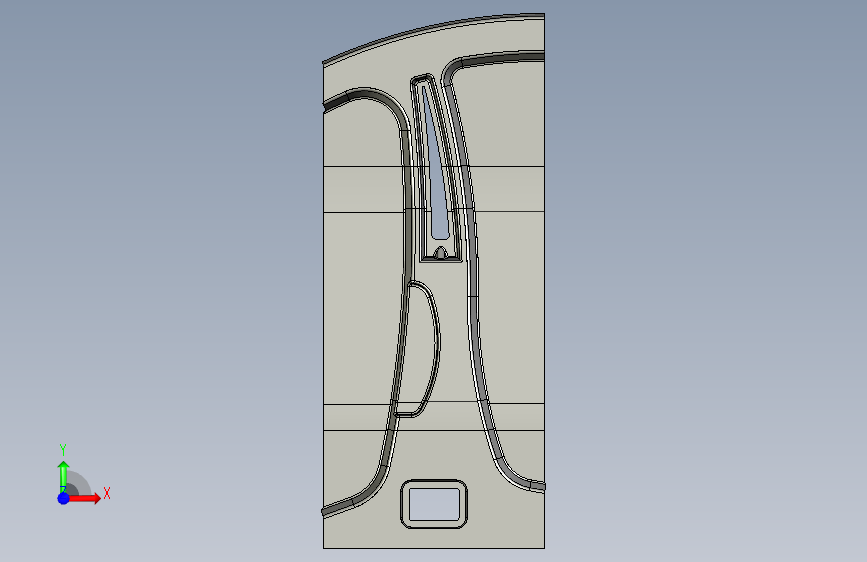
Task: Click the green Y axis arrow of triad
Action: coord(64,476)
